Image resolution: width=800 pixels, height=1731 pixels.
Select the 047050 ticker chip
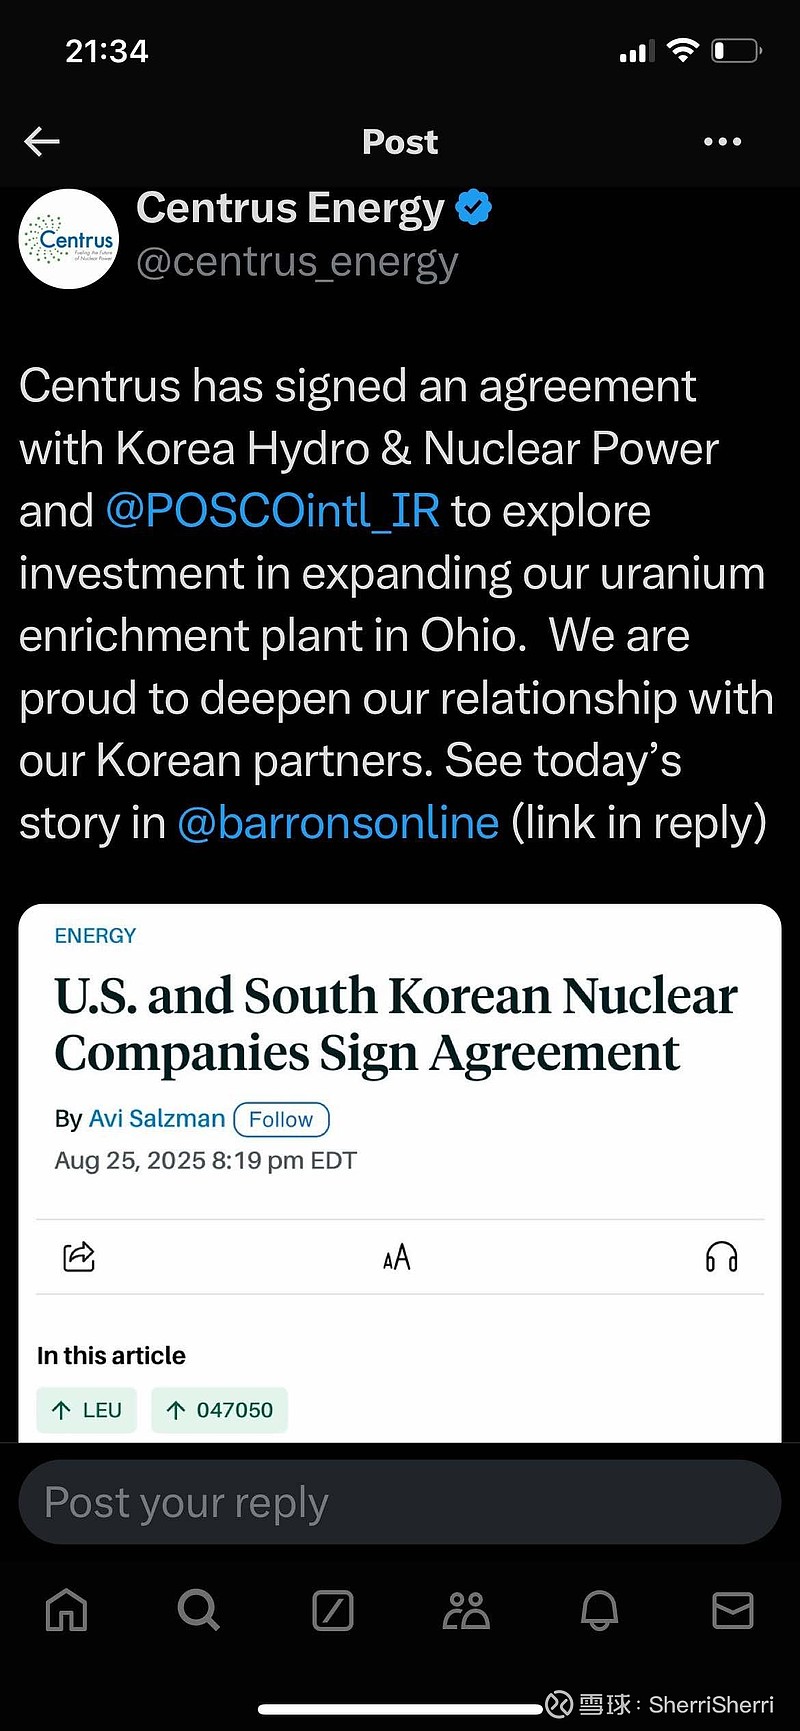click(219, 1410)
